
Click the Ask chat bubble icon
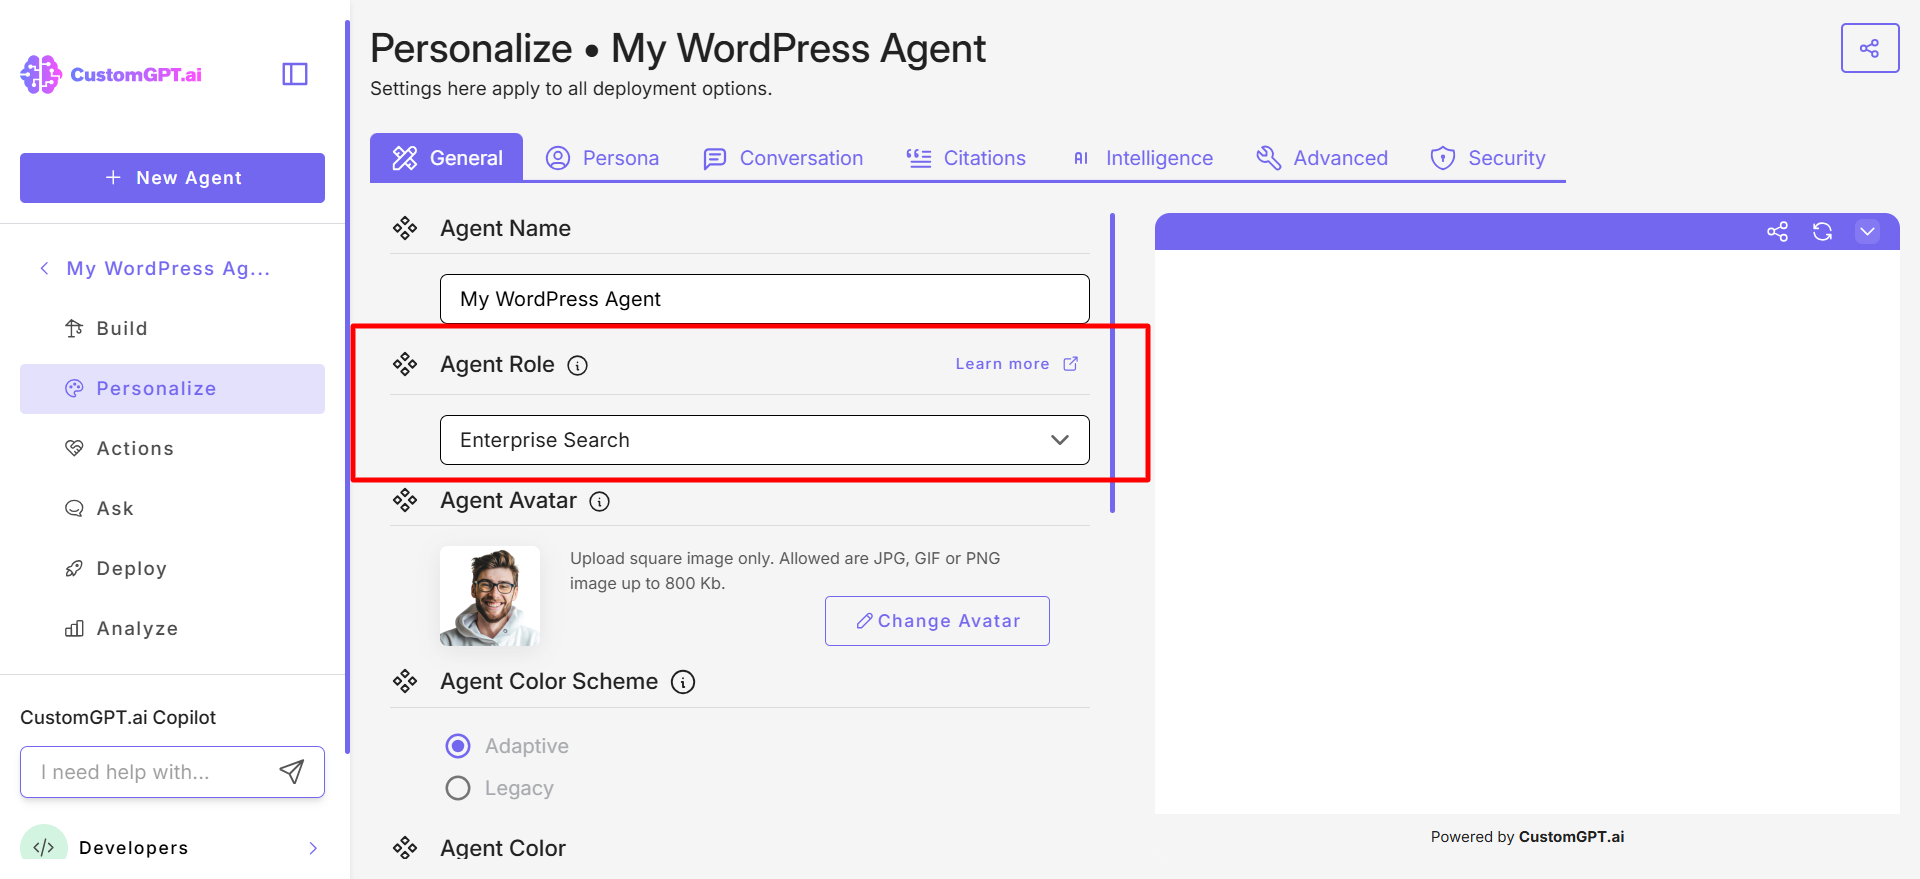click(x=74, y=508)
